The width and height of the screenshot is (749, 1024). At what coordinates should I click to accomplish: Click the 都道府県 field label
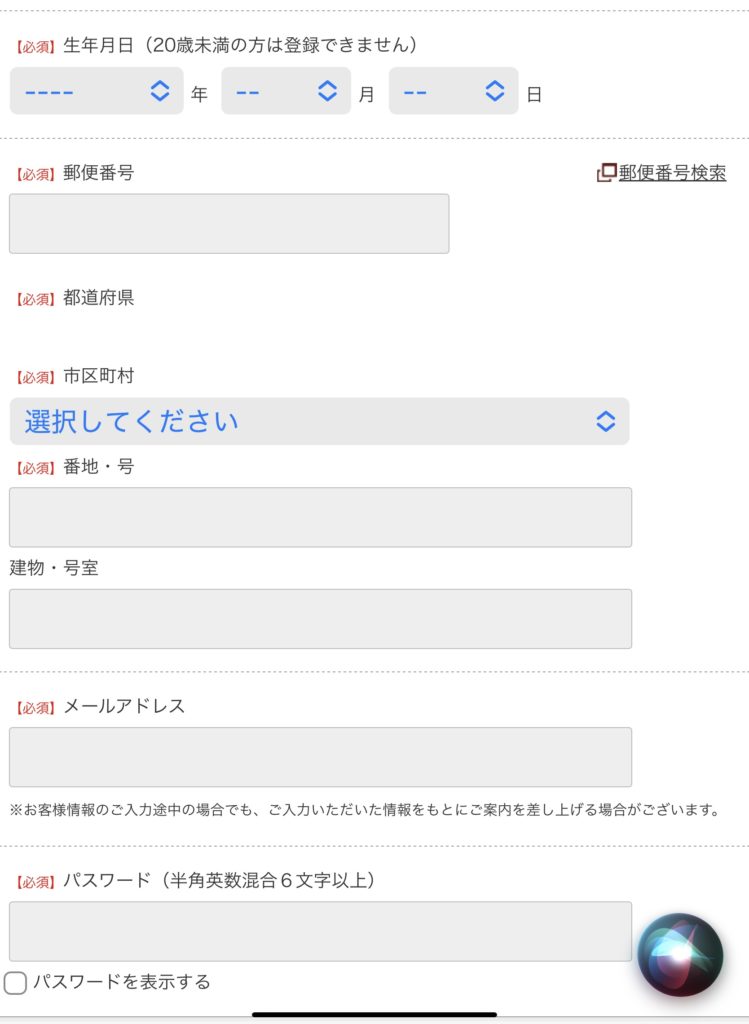(98, 298)
